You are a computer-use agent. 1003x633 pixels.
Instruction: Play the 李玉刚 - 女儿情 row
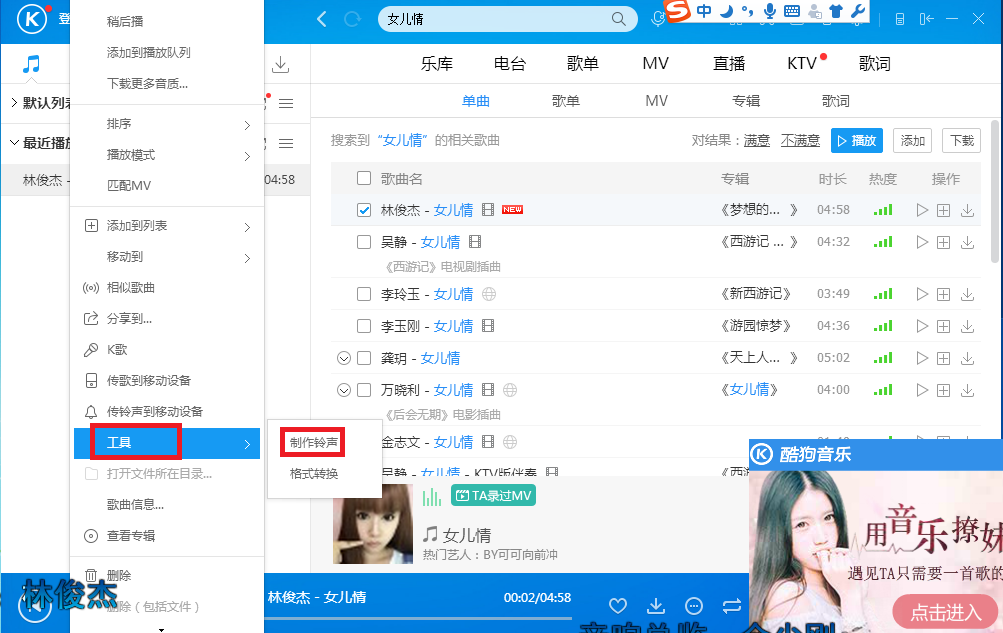pyautogui.click(x=922, y=326)
